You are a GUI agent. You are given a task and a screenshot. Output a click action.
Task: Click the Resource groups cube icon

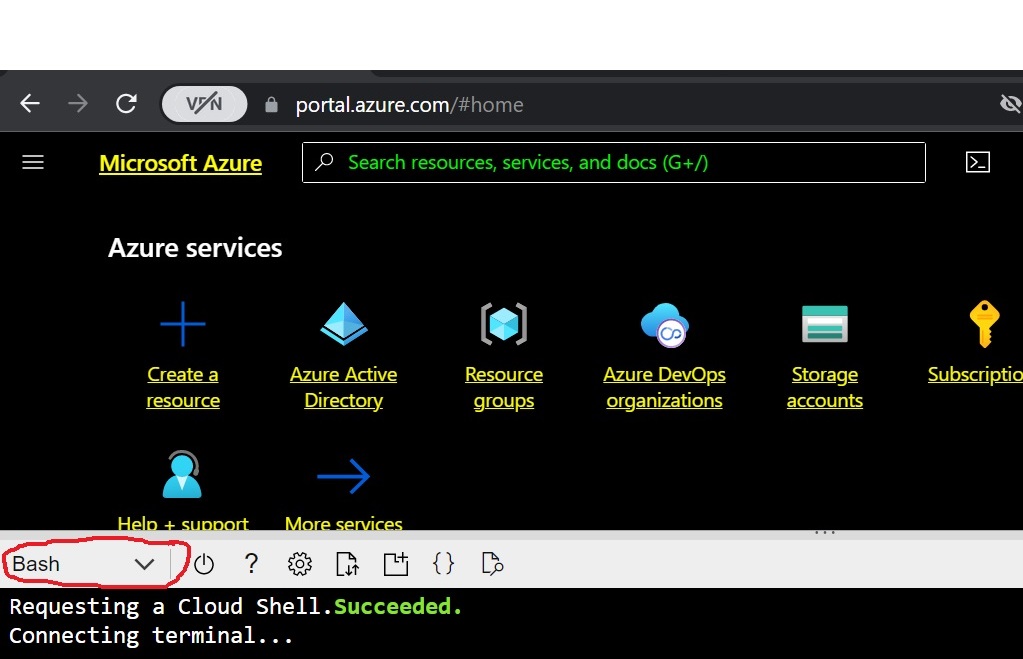[x=504, y=324]
